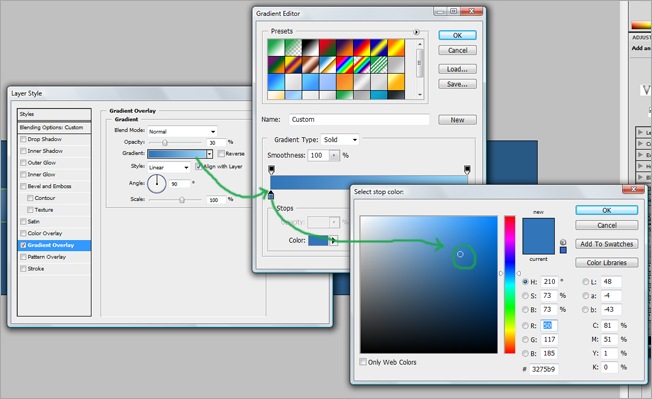Open the Smoothness value arrow slider
652x399 pixels.
pyautogui.click(x=335, y=155)
